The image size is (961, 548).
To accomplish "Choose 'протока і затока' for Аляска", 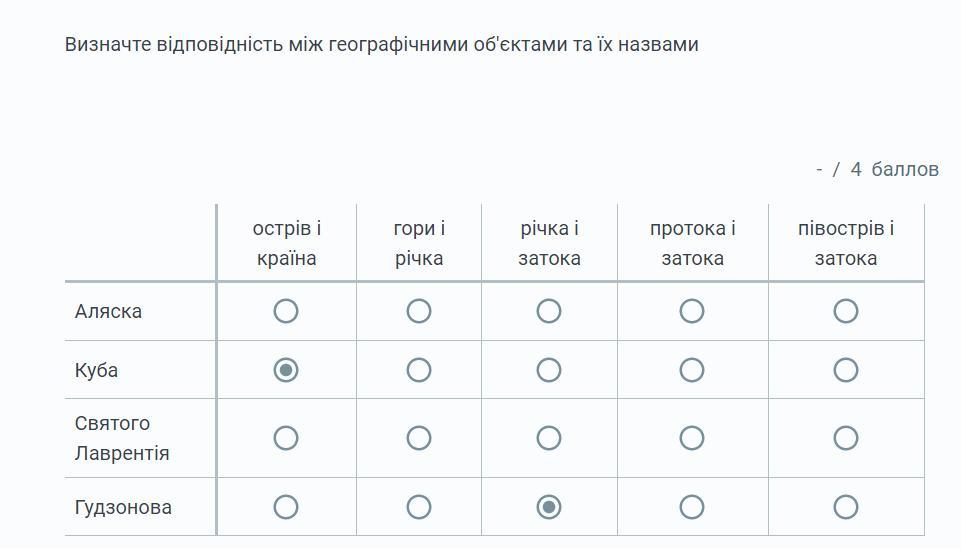I will (x=692, y=311).
